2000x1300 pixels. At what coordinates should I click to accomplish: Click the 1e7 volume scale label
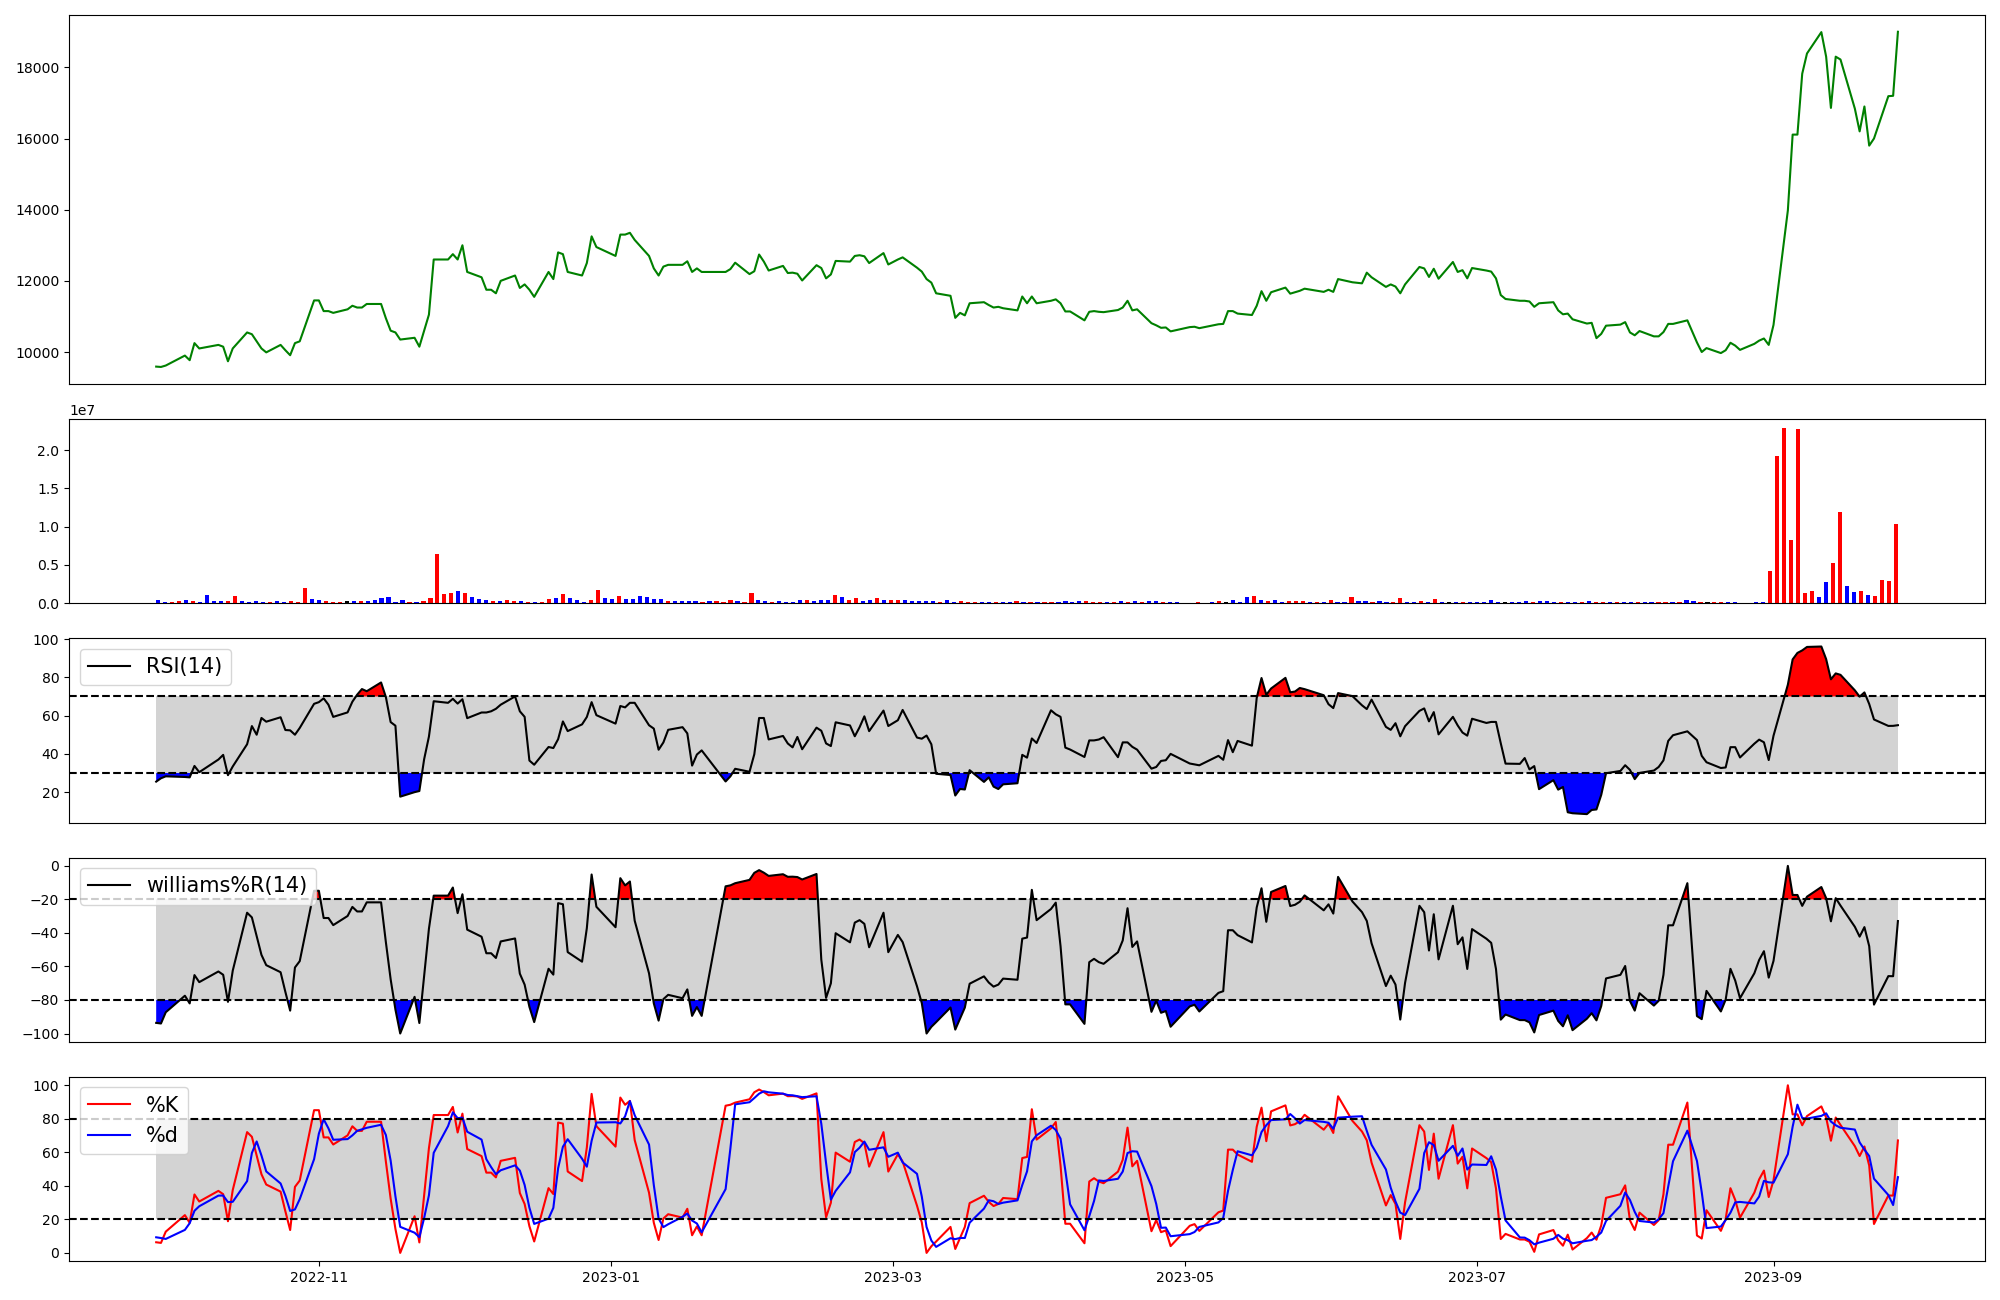tap(82, 410)
